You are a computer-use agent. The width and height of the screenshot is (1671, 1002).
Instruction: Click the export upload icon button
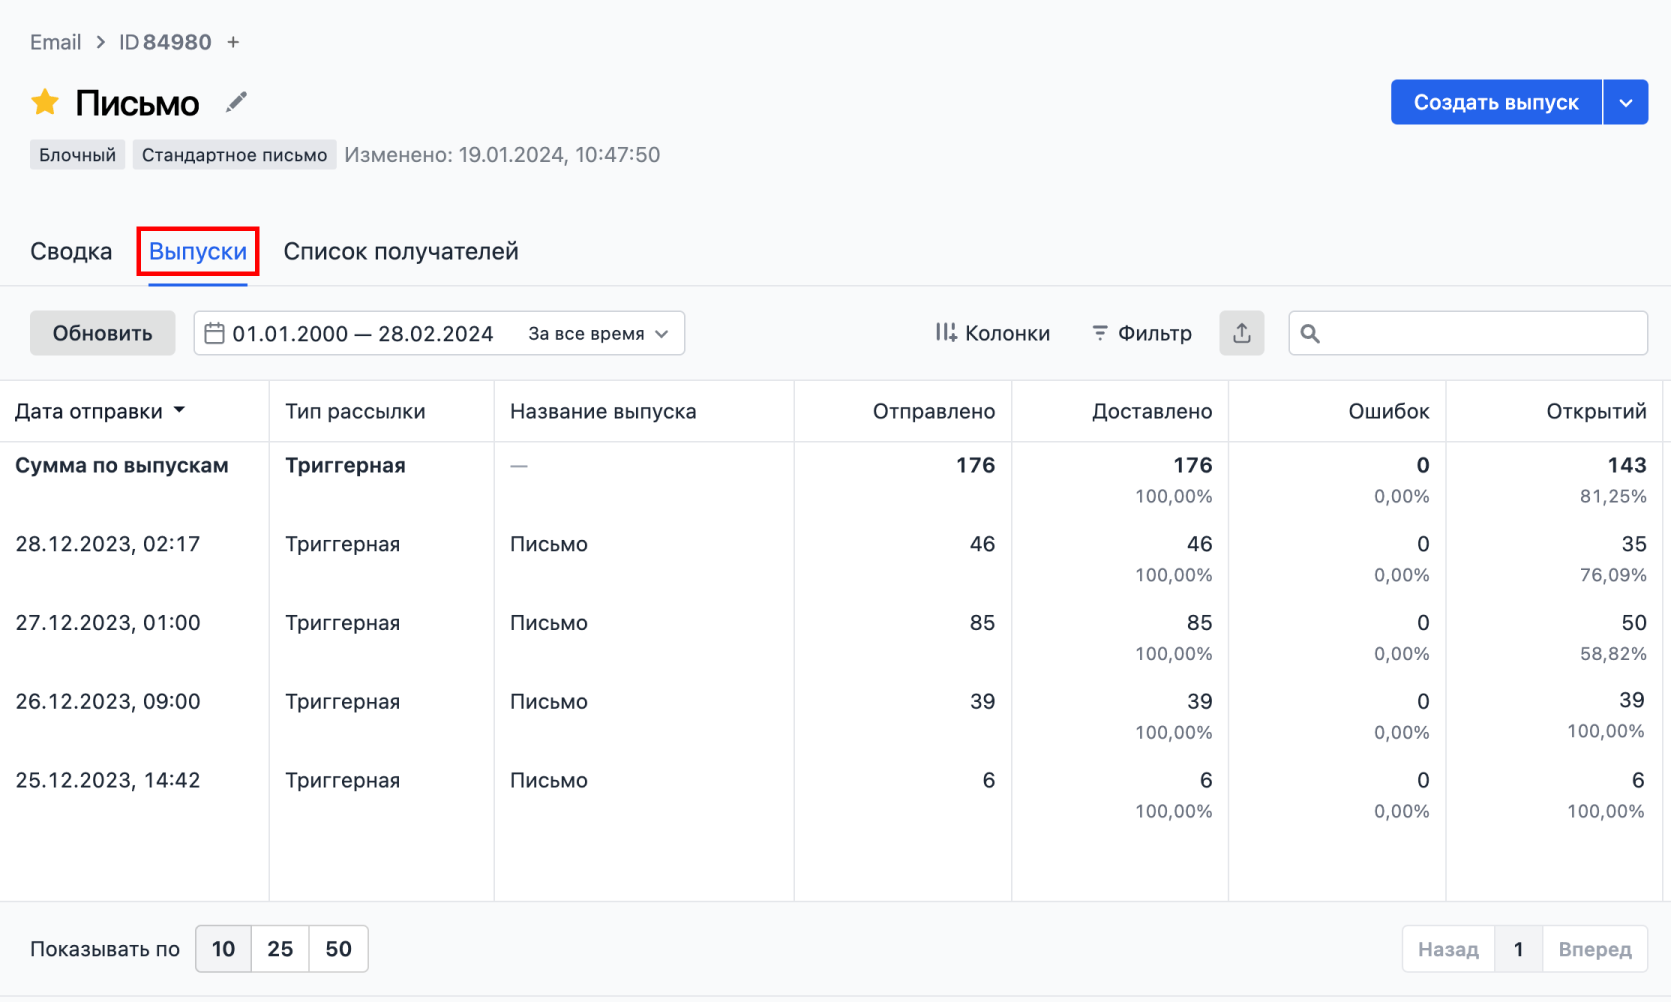click(1241, 333)
